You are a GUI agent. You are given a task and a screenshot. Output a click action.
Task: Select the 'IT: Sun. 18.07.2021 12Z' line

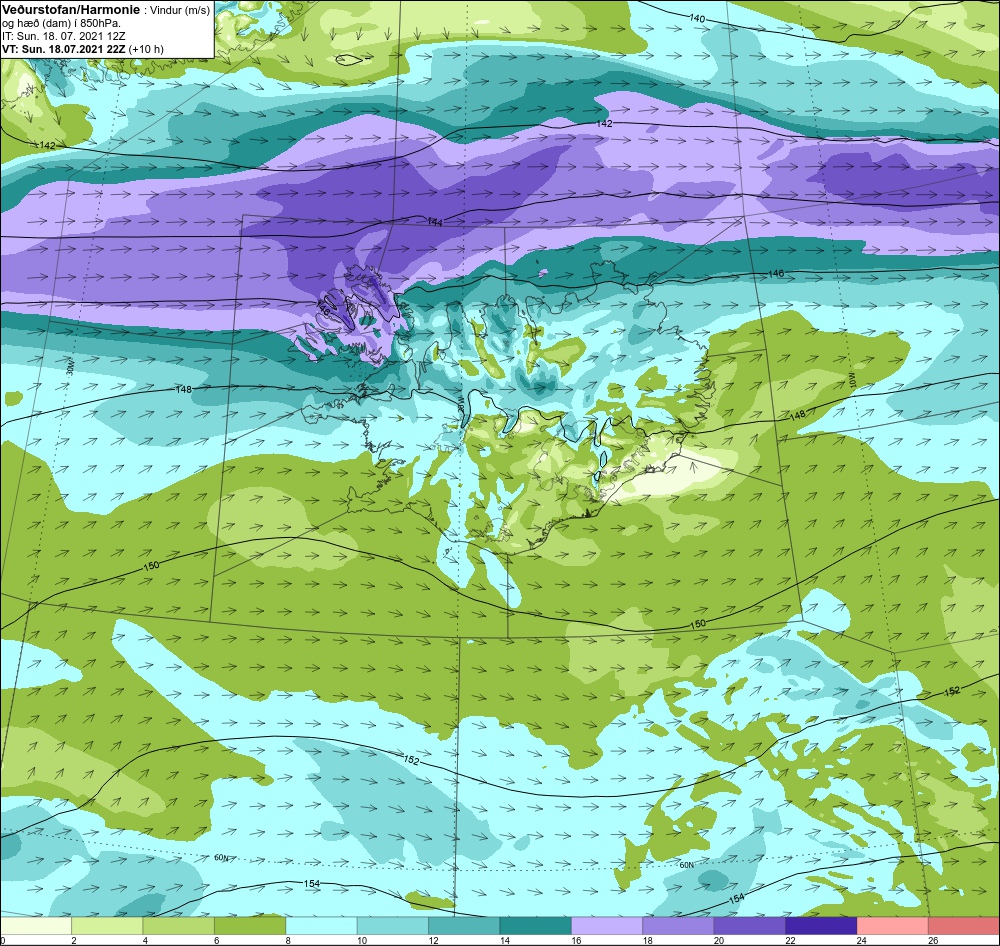click(63, 36)
